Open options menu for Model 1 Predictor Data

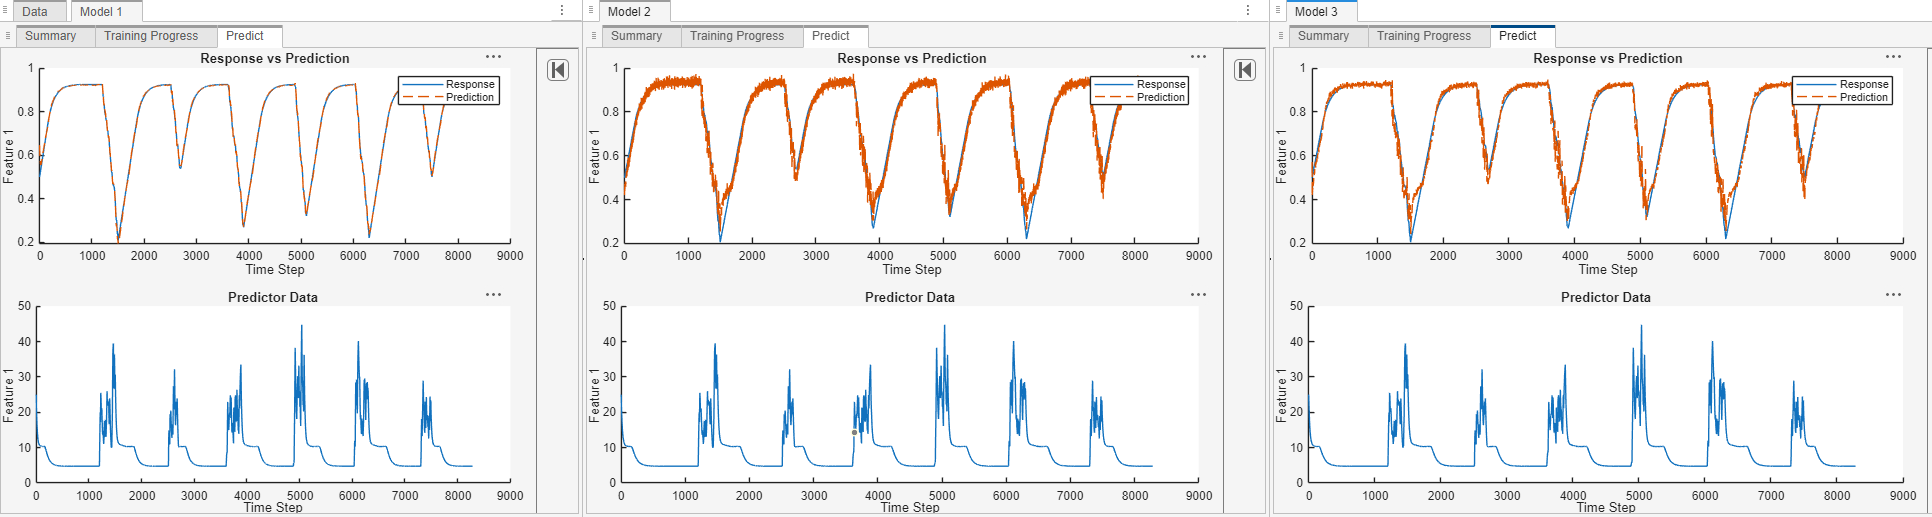click(493, 295)
